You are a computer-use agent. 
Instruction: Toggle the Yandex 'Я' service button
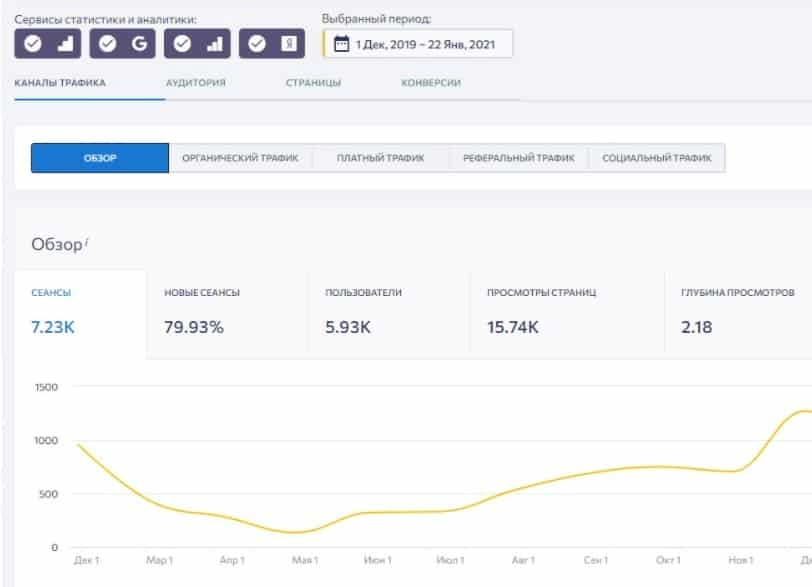pos(272,43)
